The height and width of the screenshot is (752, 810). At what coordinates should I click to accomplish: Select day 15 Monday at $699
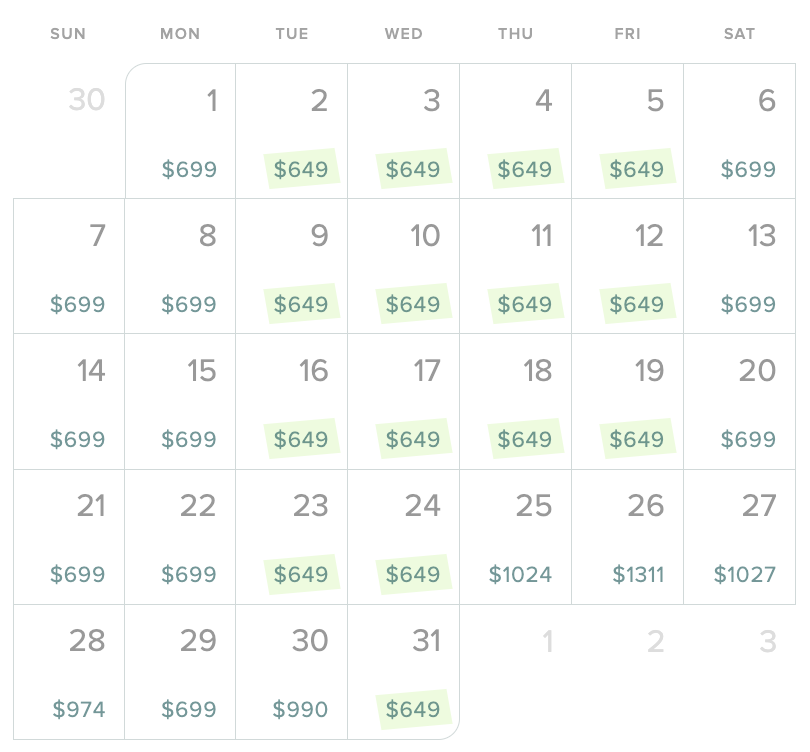tap(181, 402)
